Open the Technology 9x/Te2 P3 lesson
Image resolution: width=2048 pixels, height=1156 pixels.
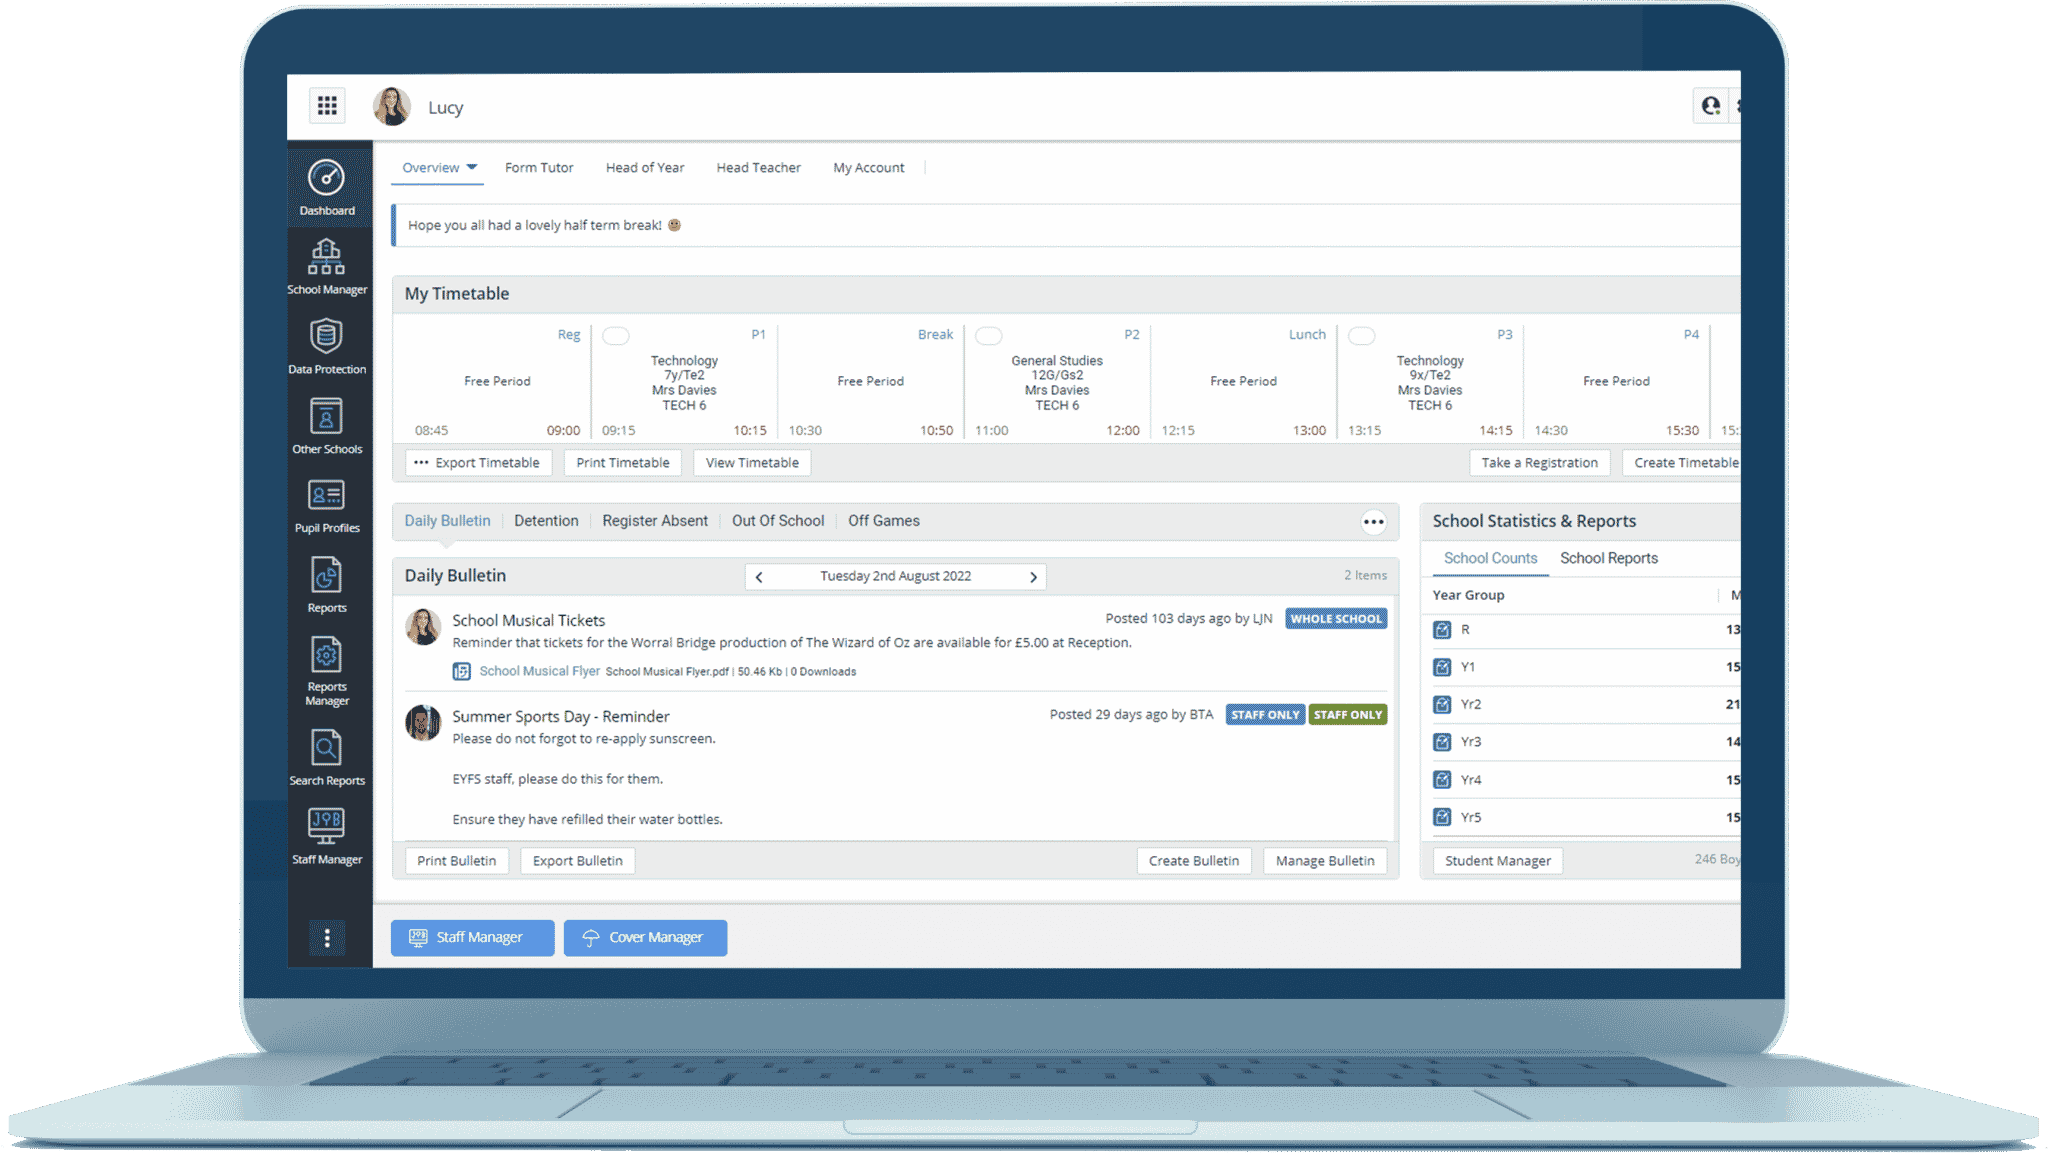coord(1430,383)
